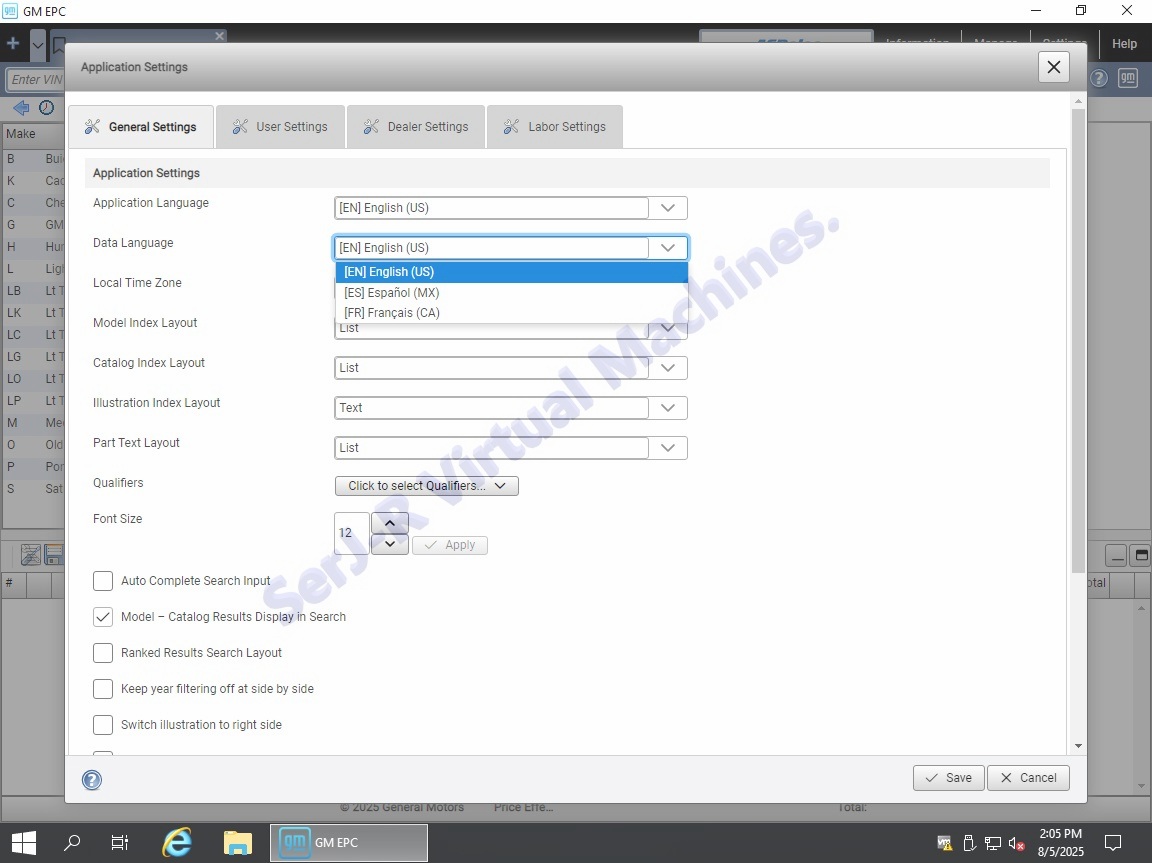This screenshot has width=1152, height=863.
Task: Click the network tray icon
Action: click(993, 843)
